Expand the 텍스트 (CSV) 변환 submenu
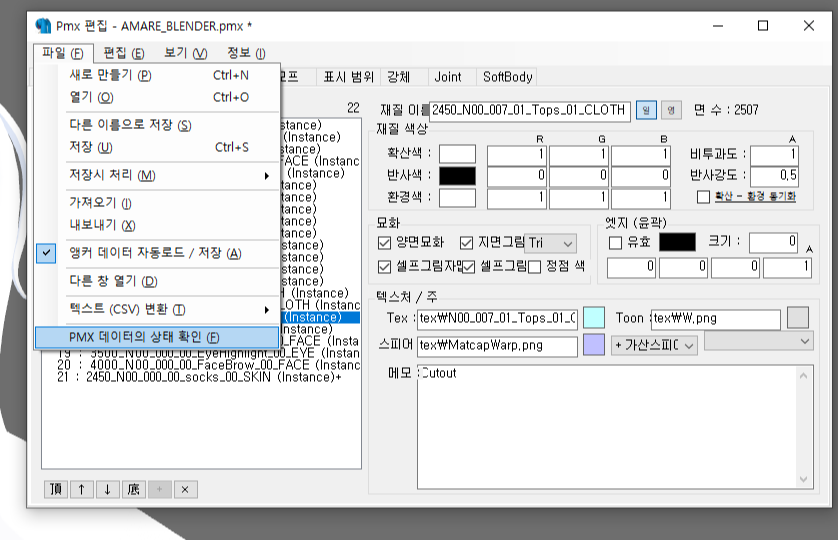The height and width of the screenshot is (540, 838). tap(157, 310)
